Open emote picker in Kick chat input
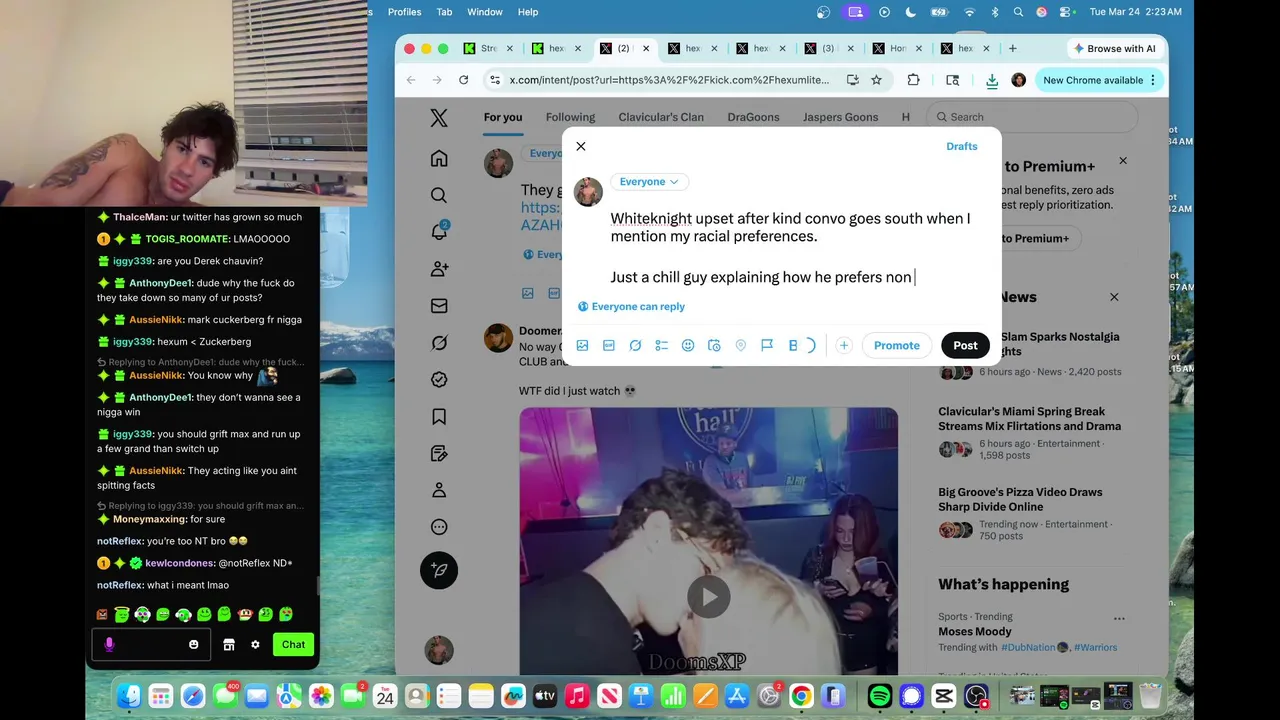Screen dimensions: 1280x720 (194, 645)
